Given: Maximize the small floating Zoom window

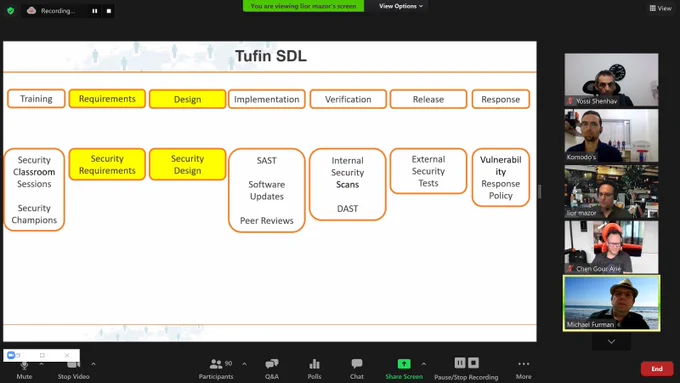Looking at the screenshot, I should tap(42, 355).
